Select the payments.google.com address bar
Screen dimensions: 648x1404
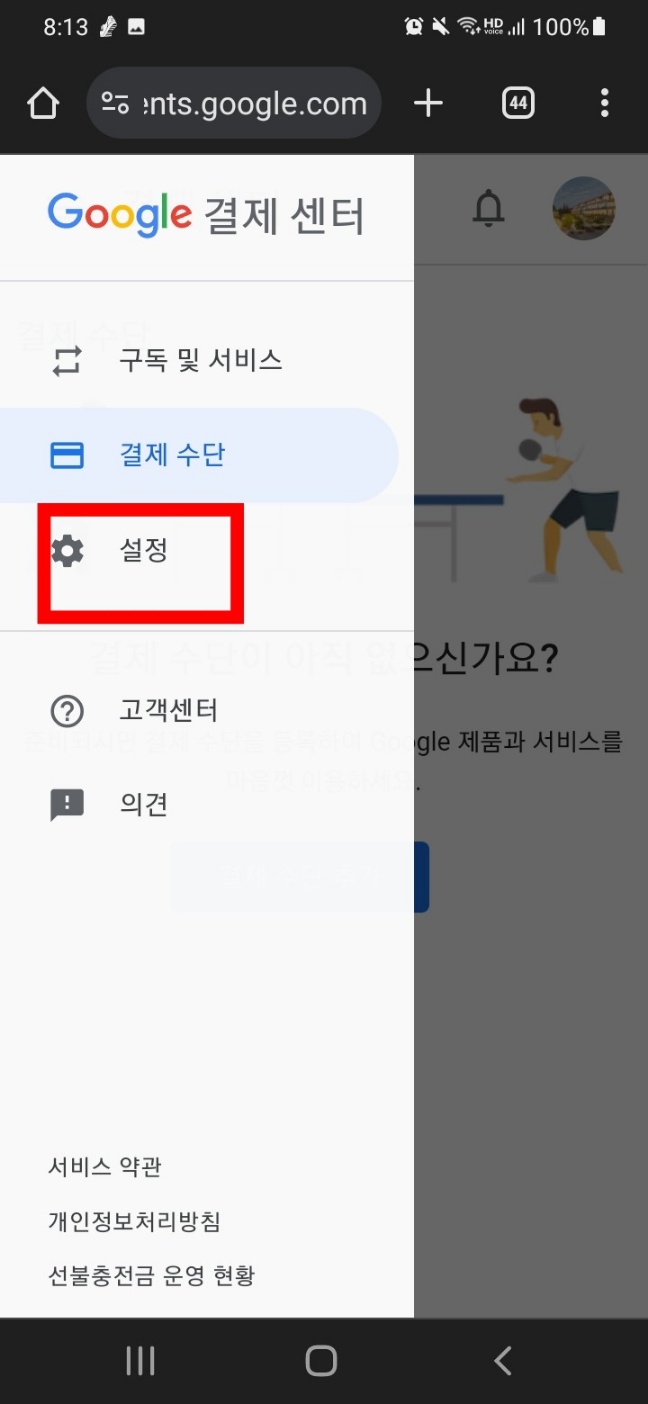pos(234,103)
